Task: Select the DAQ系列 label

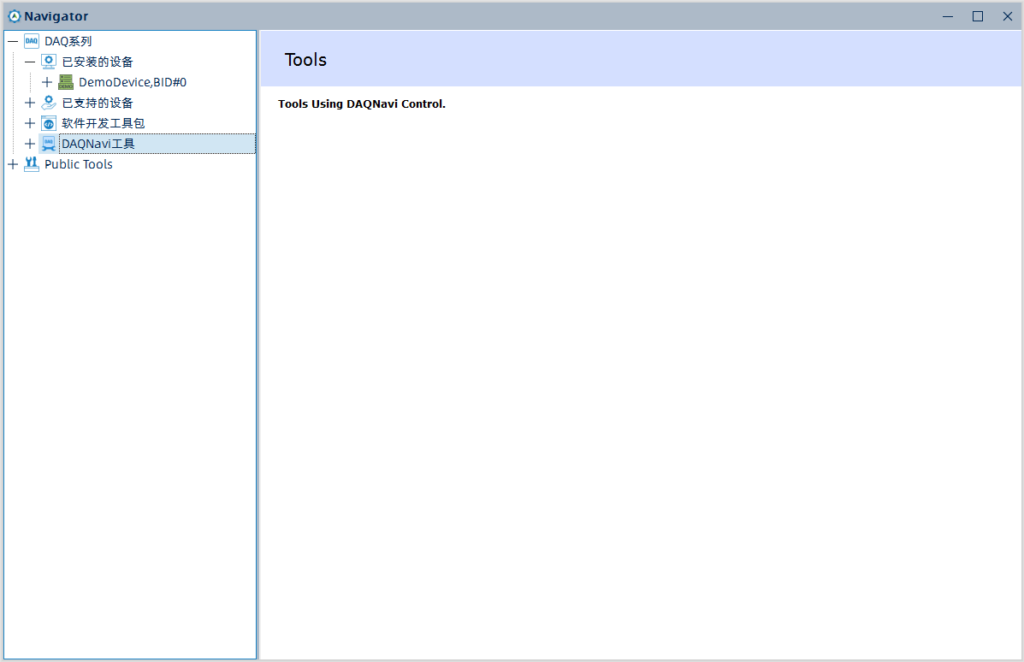Action: (x=68, y=41)
